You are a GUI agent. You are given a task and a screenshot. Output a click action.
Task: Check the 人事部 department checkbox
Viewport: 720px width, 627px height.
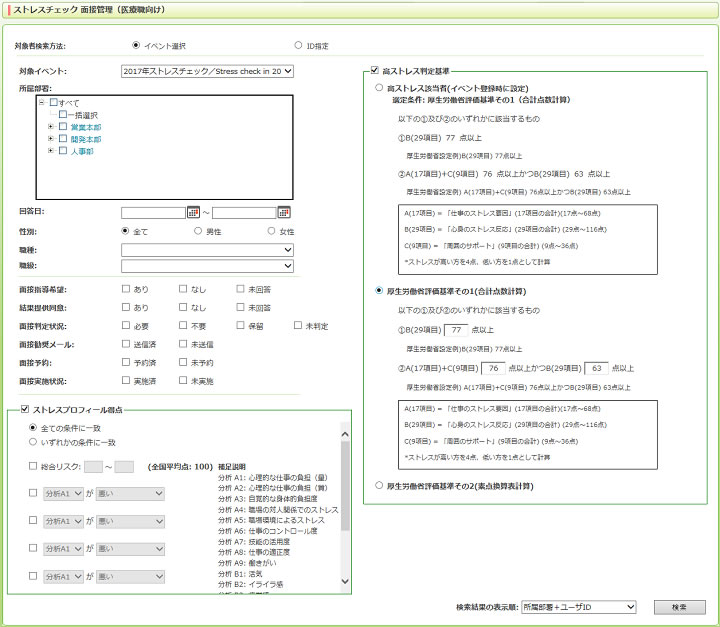pos(63,150)
